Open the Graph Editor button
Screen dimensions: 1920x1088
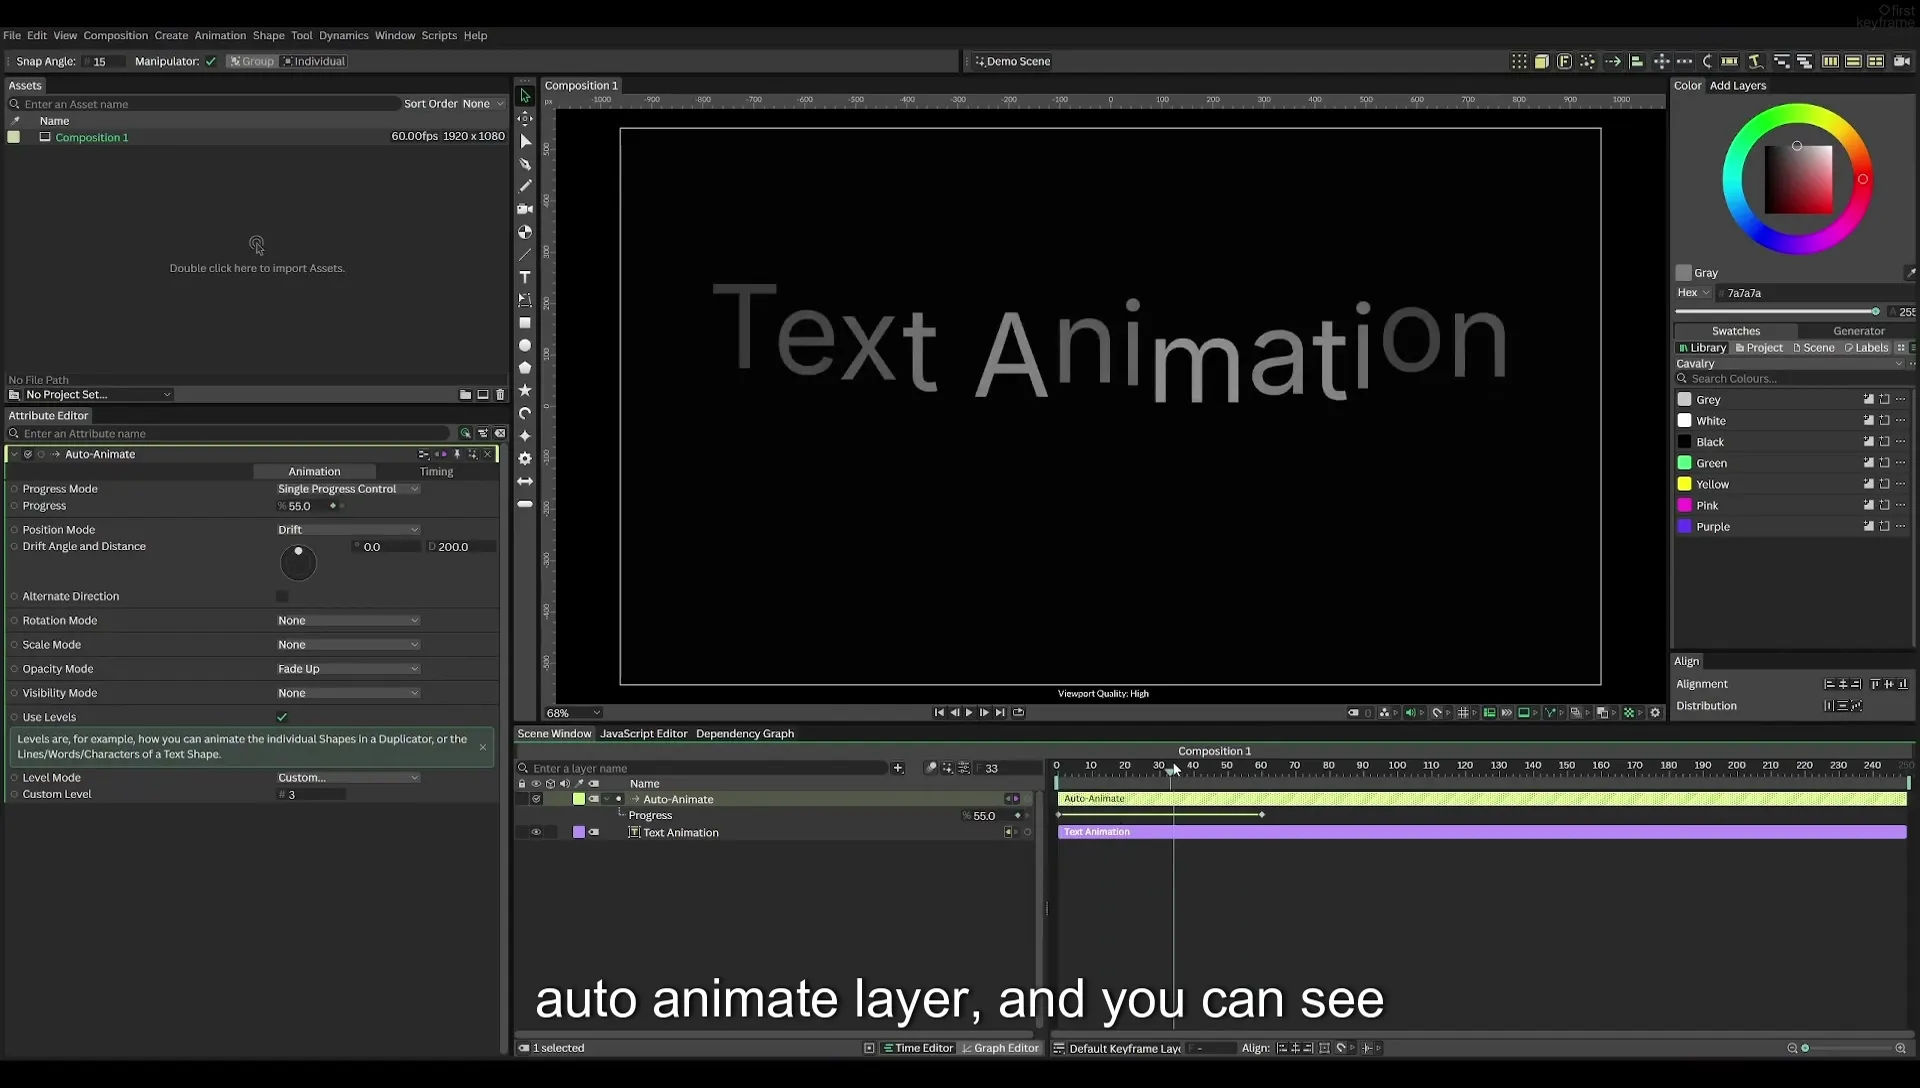point(1000,1048)
